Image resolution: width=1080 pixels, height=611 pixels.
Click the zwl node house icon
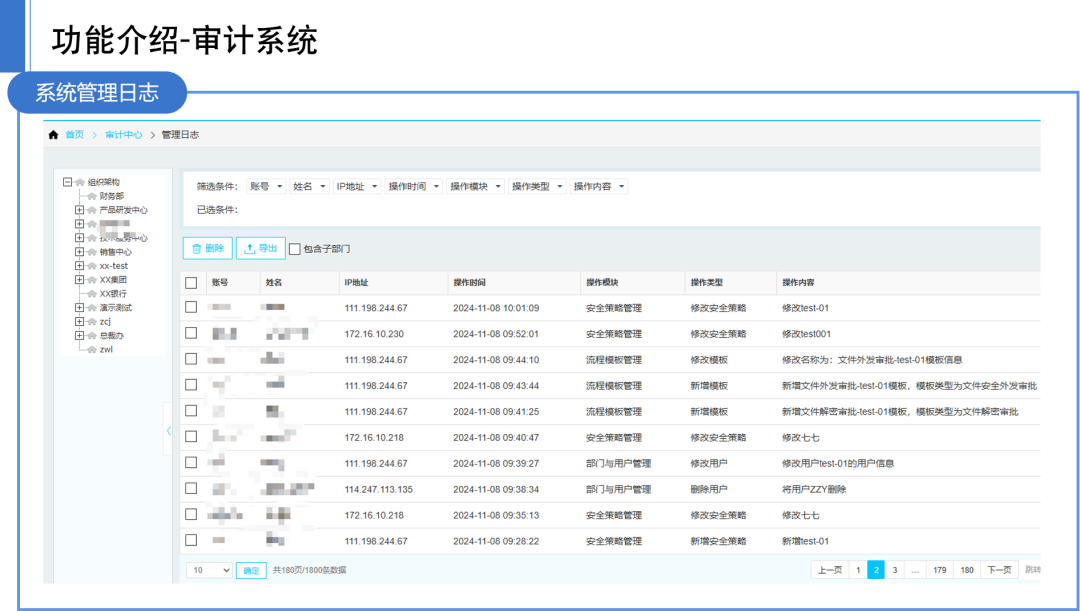[x=92, y=350]
